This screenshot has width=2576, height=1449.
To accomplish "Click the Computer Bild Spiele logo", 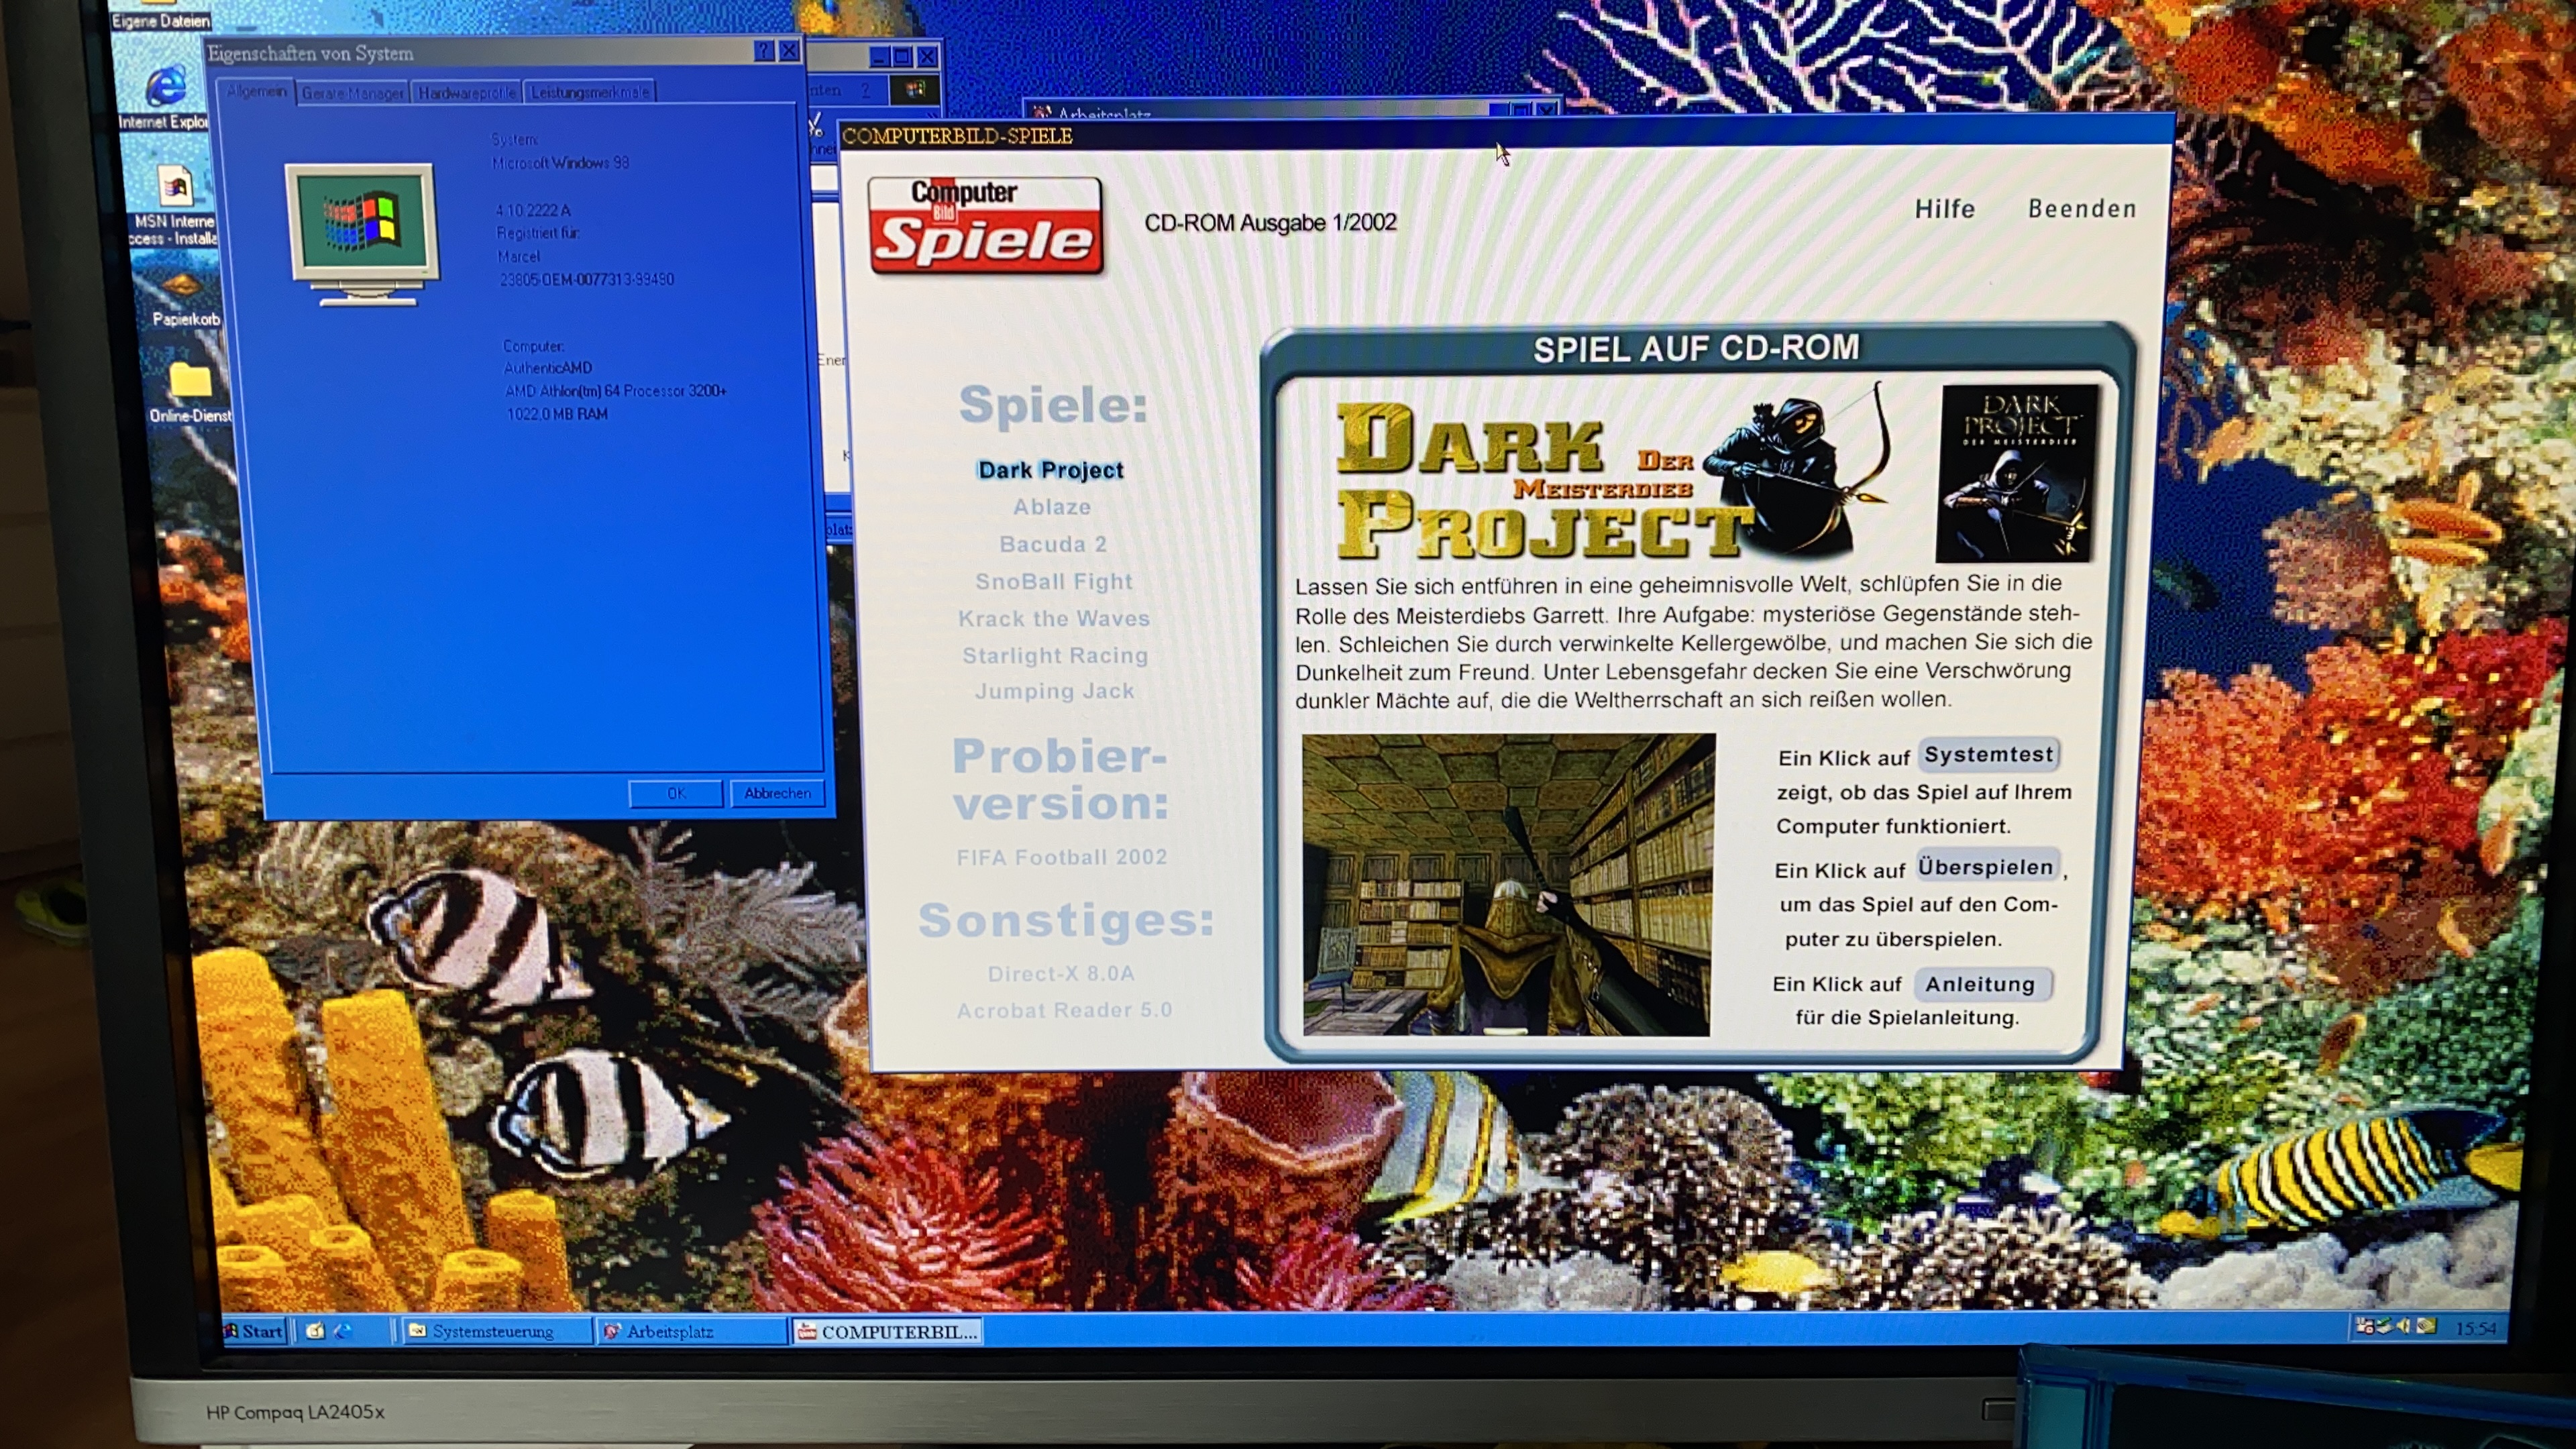I will click(x=985, y=226).
